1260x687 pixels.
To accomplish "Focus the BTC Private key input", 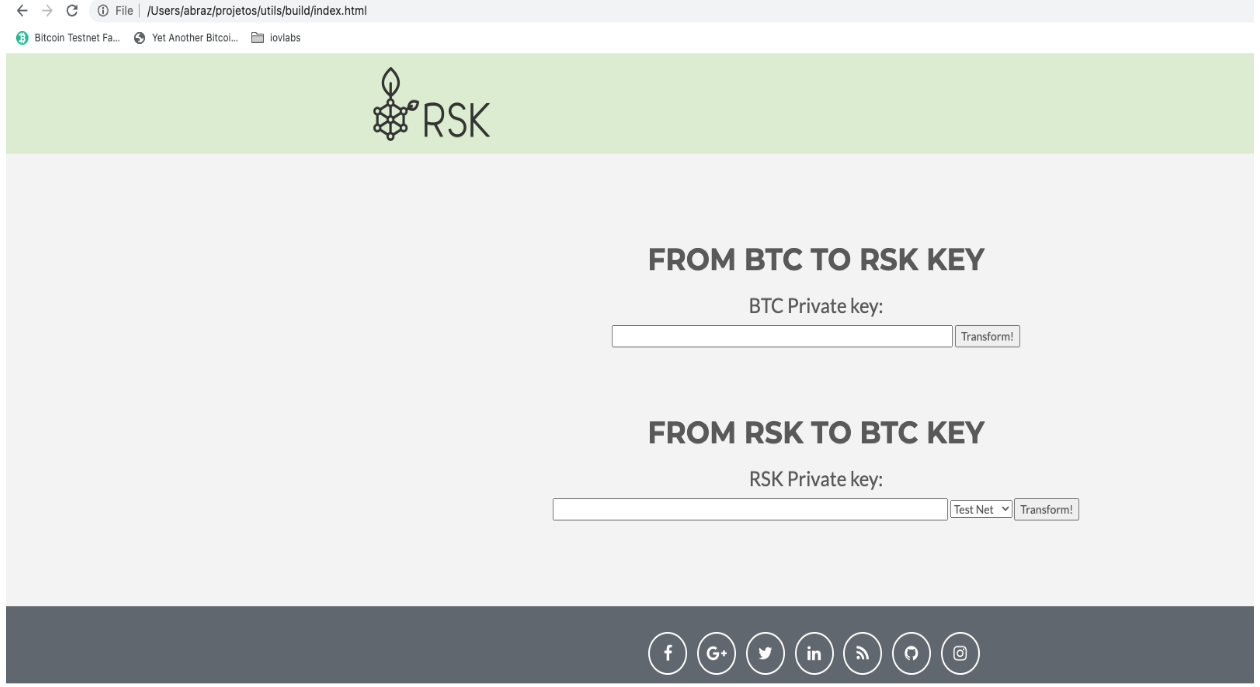I will pyautogui.click(x=782, y=336).
